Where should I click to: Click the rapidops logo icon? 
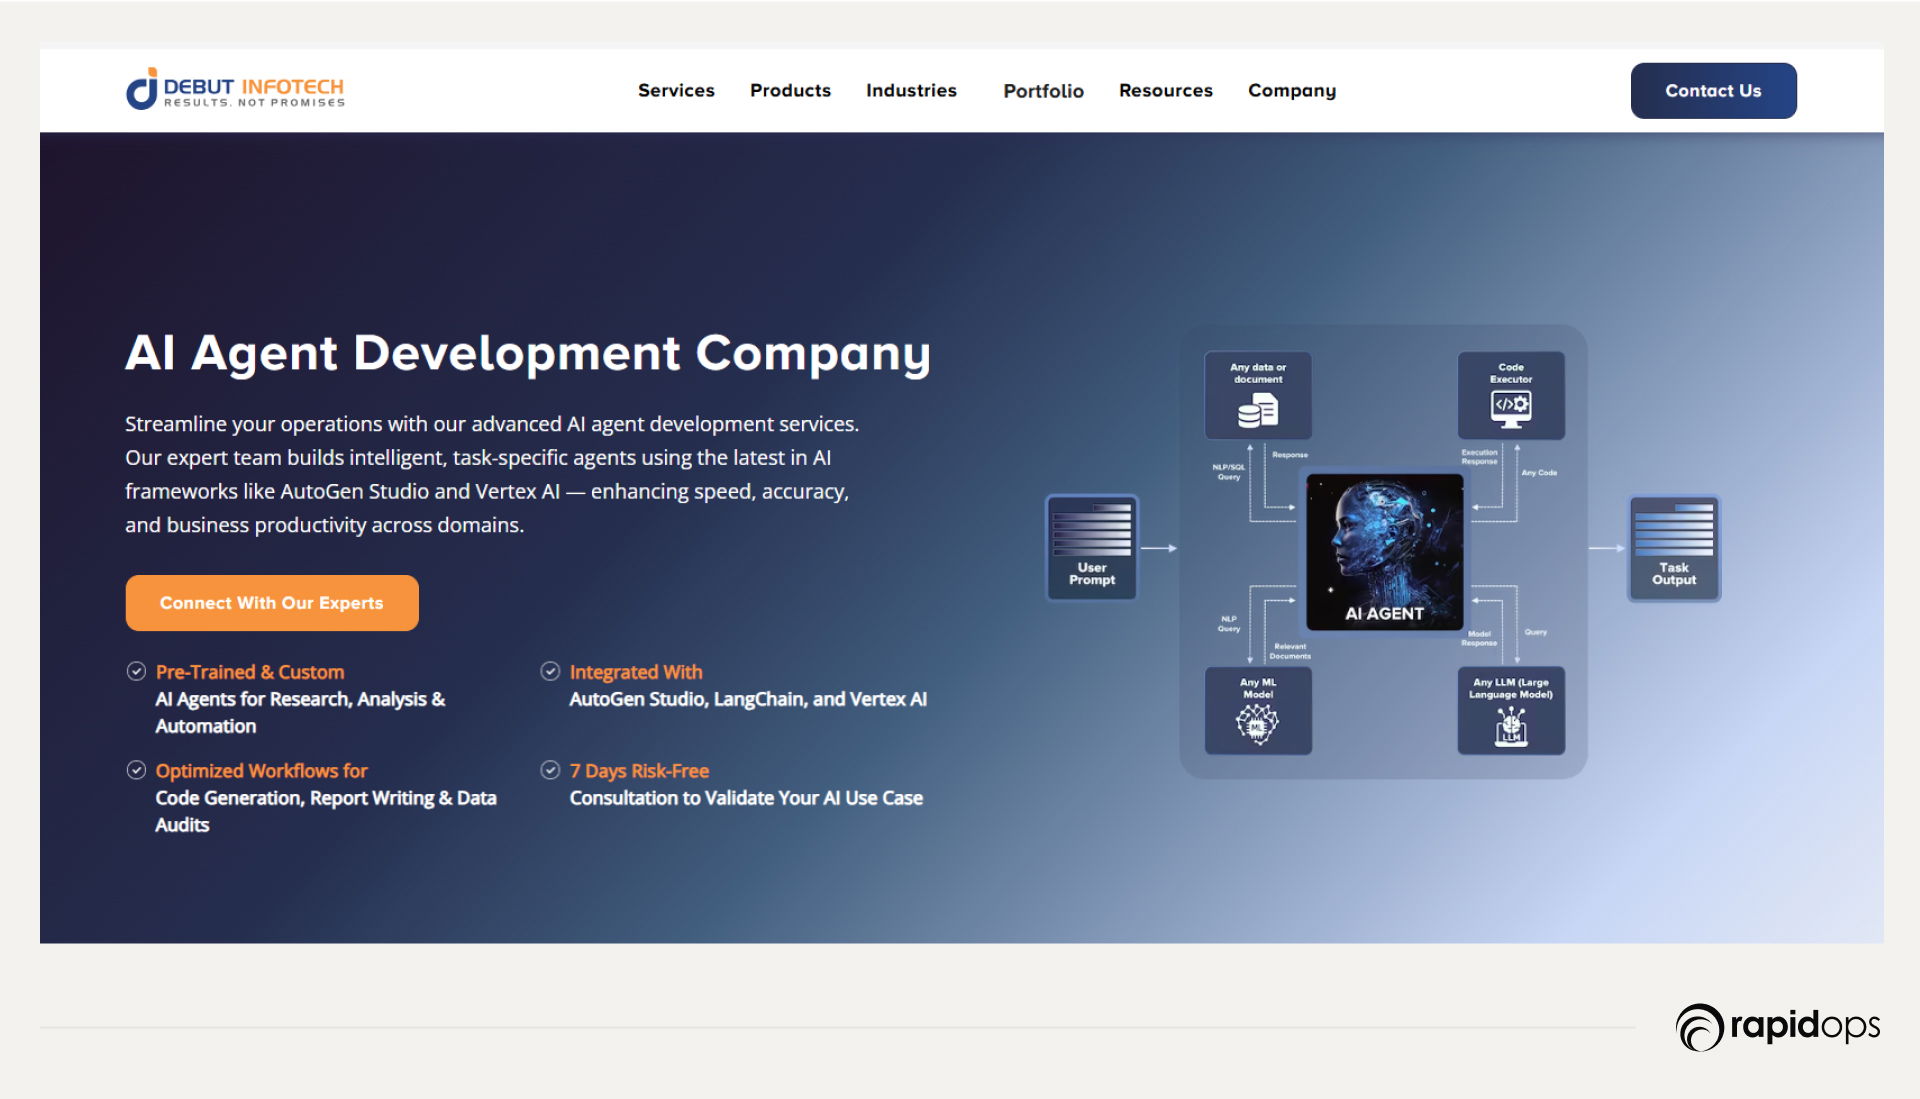pyautogui.click(x=1699, y=1027)
